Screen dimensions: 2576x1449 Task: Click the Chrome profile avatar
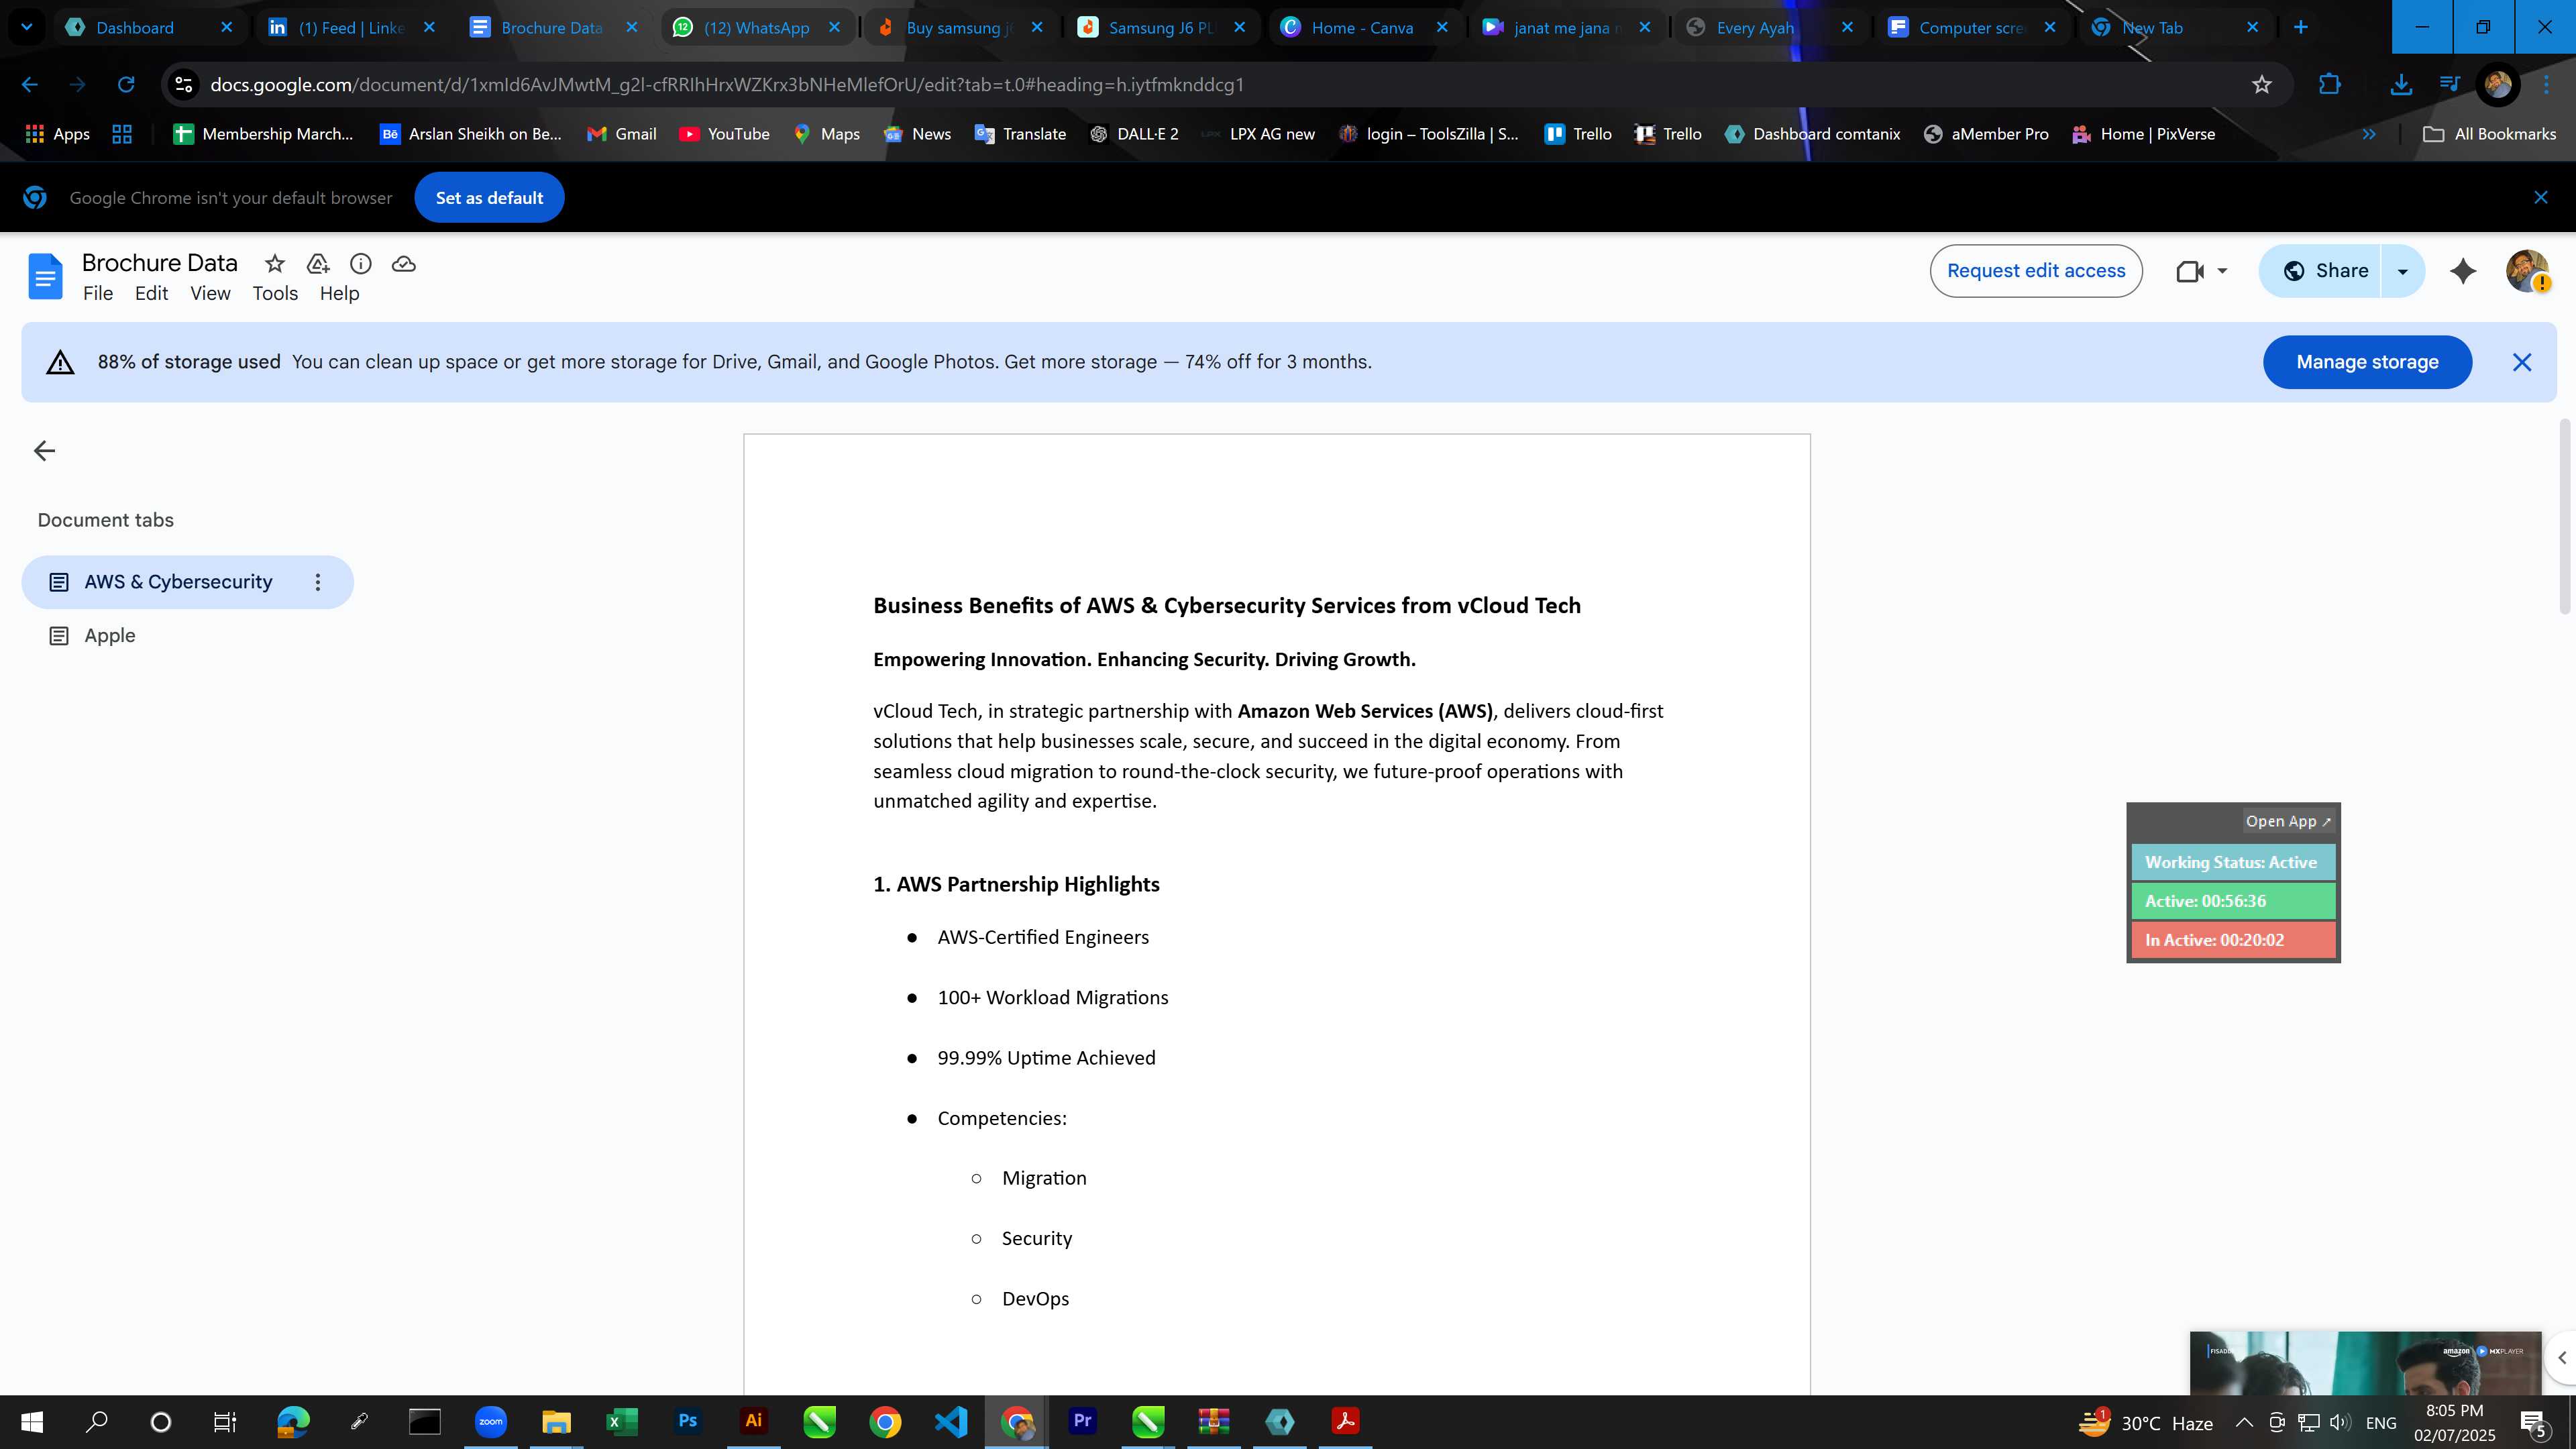[2497, 85]
